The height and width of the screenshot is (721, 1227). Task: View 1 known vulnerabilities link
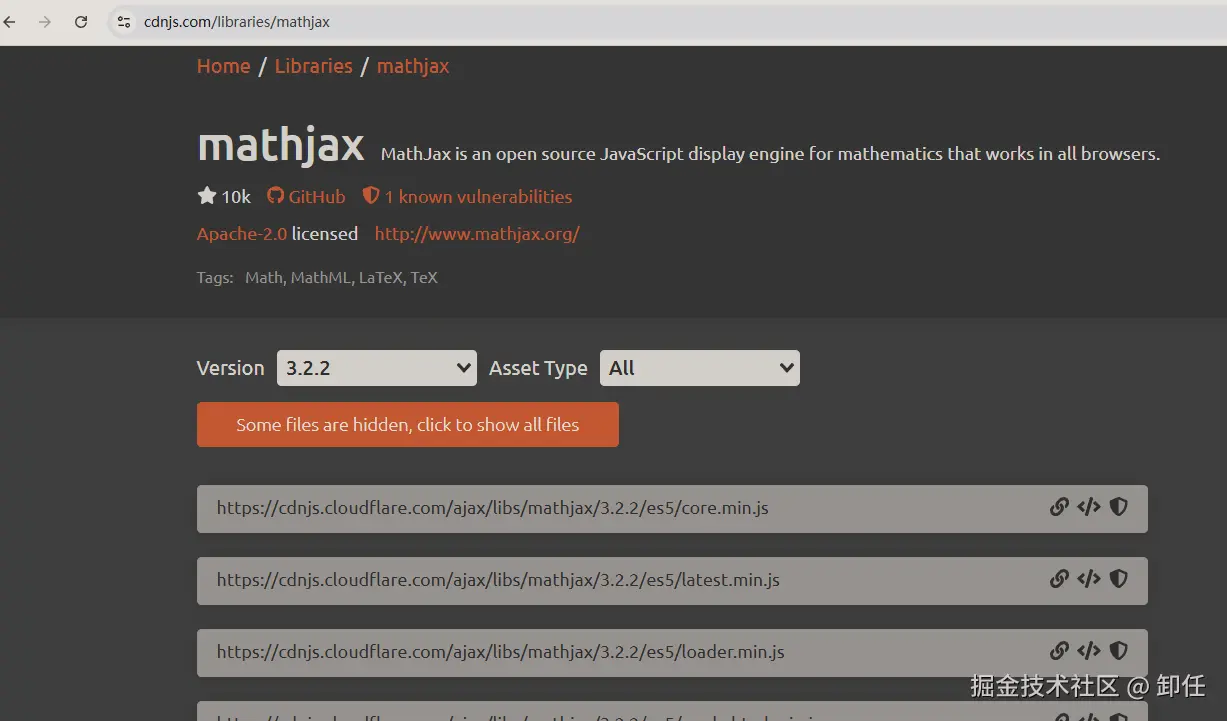click(x=478, y=197)
